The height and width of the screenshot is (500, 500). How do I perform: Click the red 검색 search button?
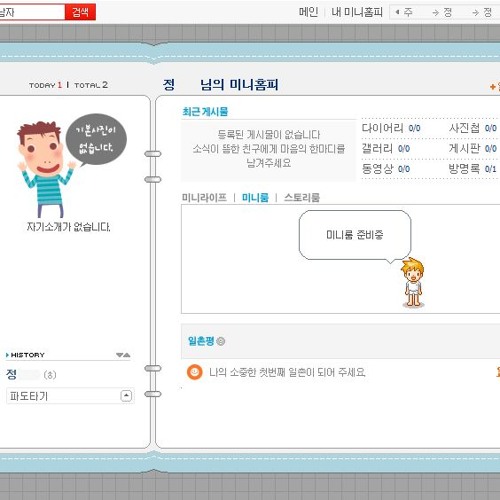(80, 12)
